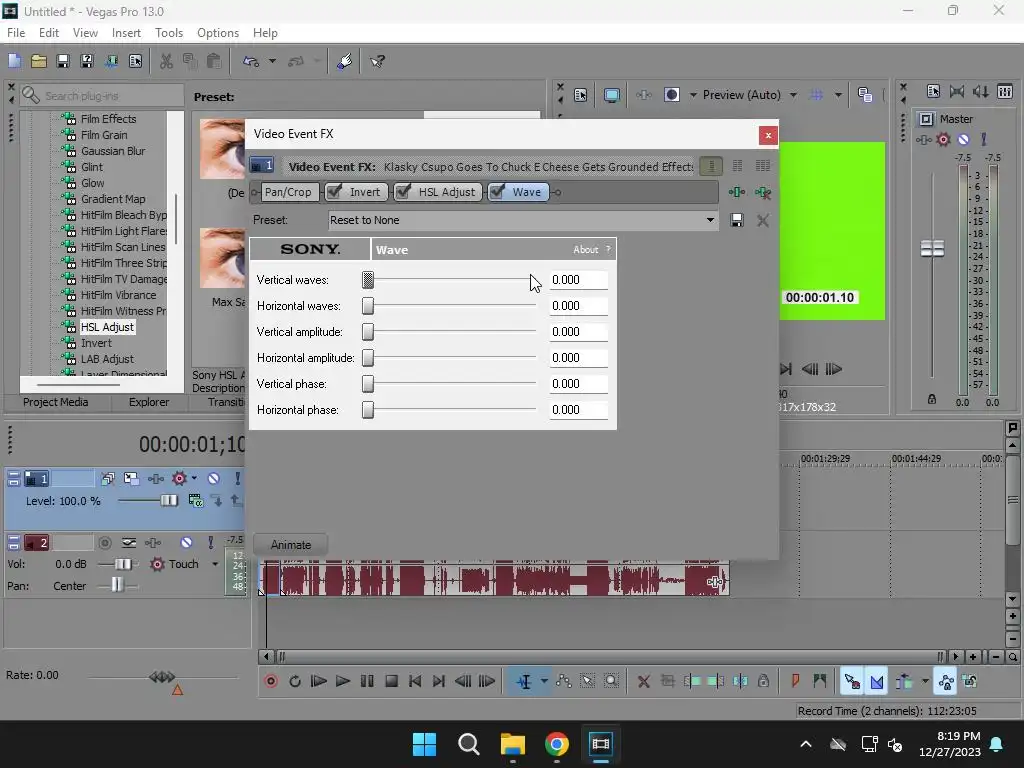Screen dimensions: 1024x768
Task: Click Play From Start in transport
Action: (319, 681)
